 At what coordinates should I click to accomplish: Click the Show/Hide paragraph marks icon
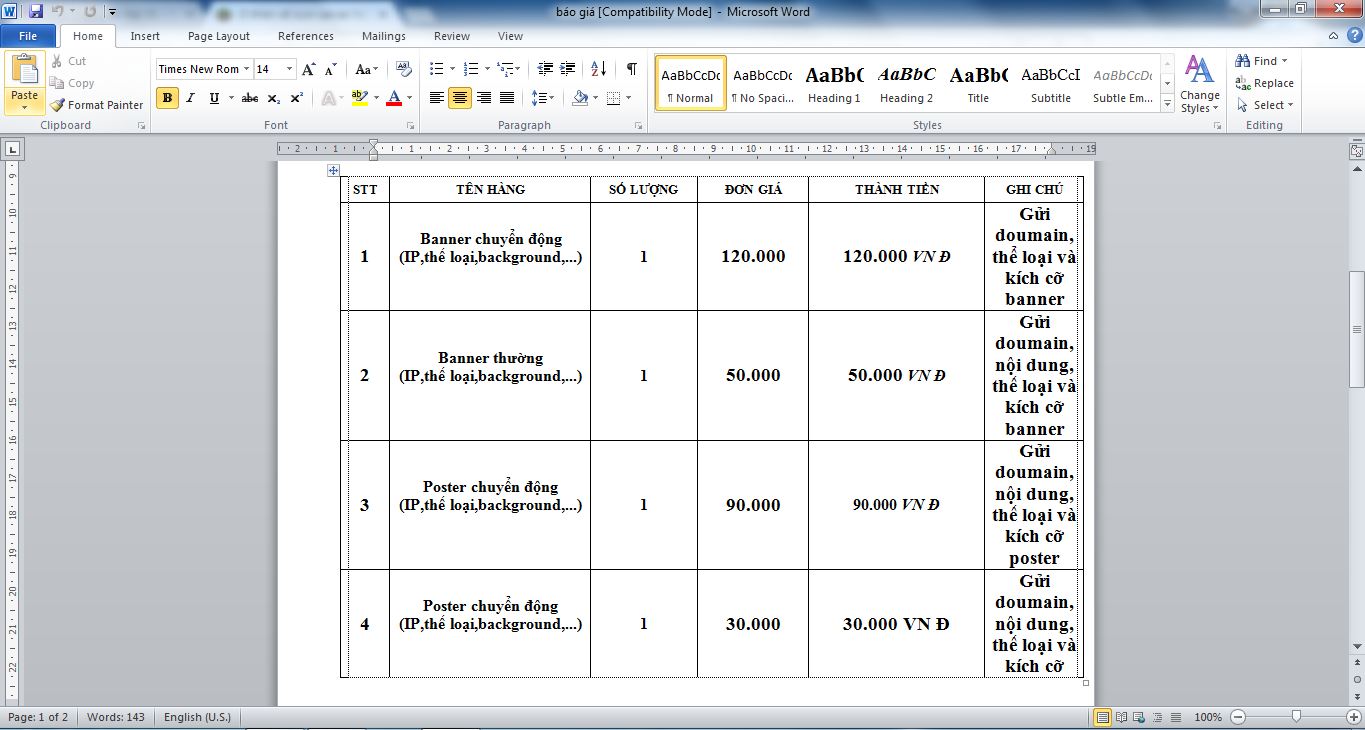(x=631, y=69)
